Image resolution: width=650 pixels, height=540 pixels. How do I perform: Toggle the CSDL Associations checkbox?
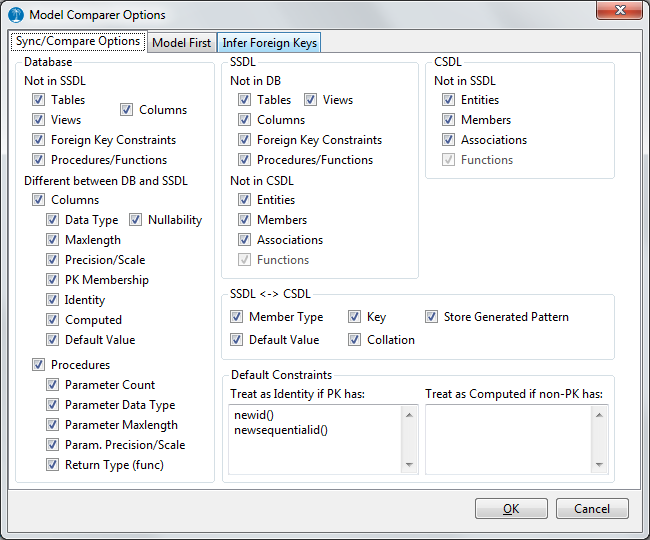pyautogui.click(x=449, y=140)
